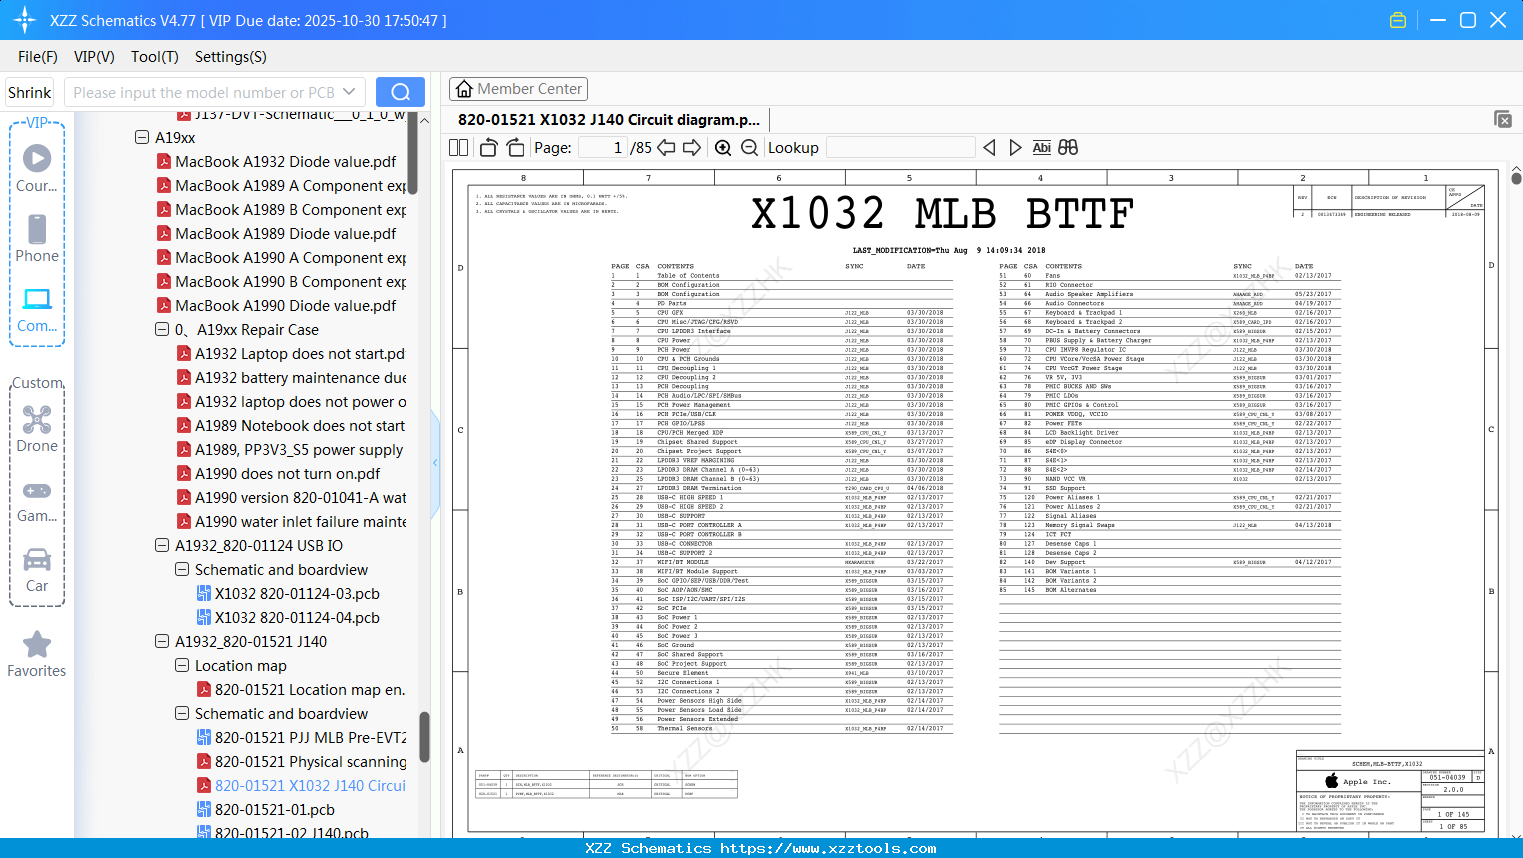Click the yellow VIP store icon in title bar

(1398, 20)
